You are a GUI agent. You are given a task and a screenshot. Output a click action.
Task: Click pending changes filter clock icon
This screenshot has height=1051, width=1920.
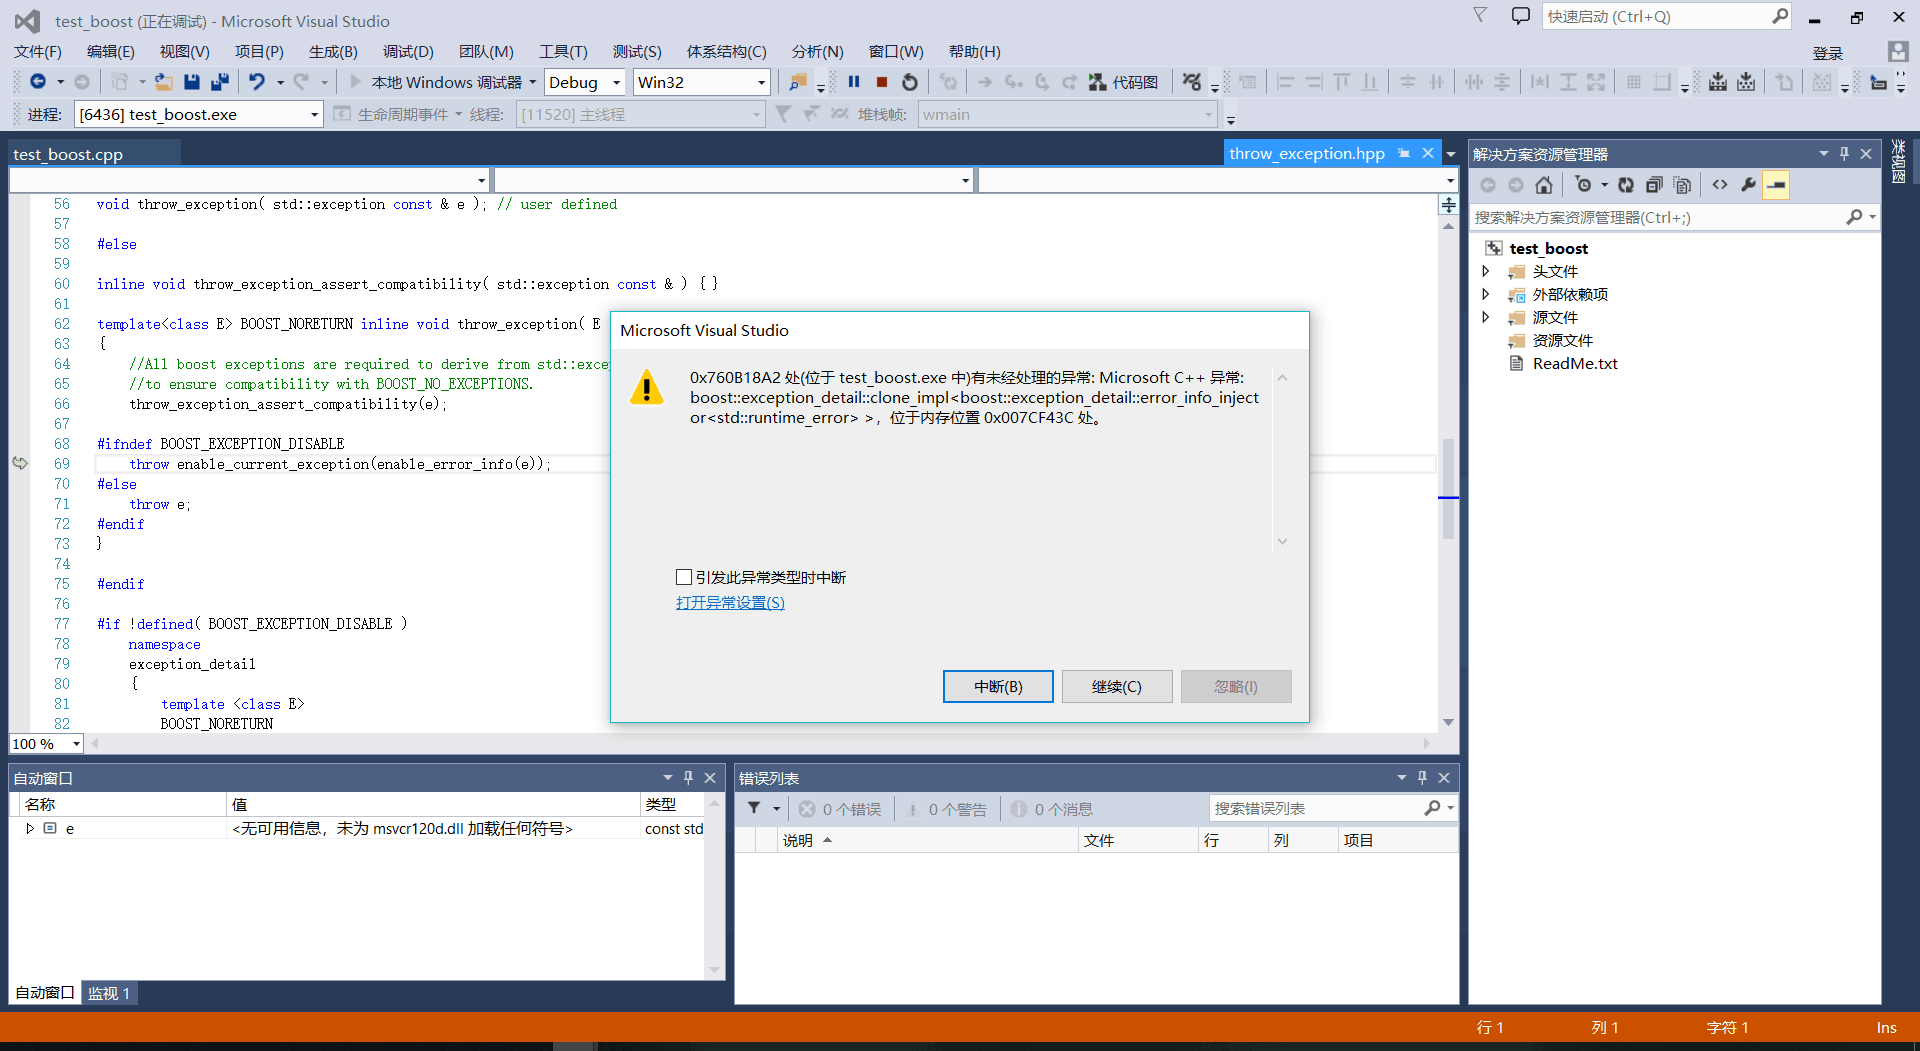1583,185
